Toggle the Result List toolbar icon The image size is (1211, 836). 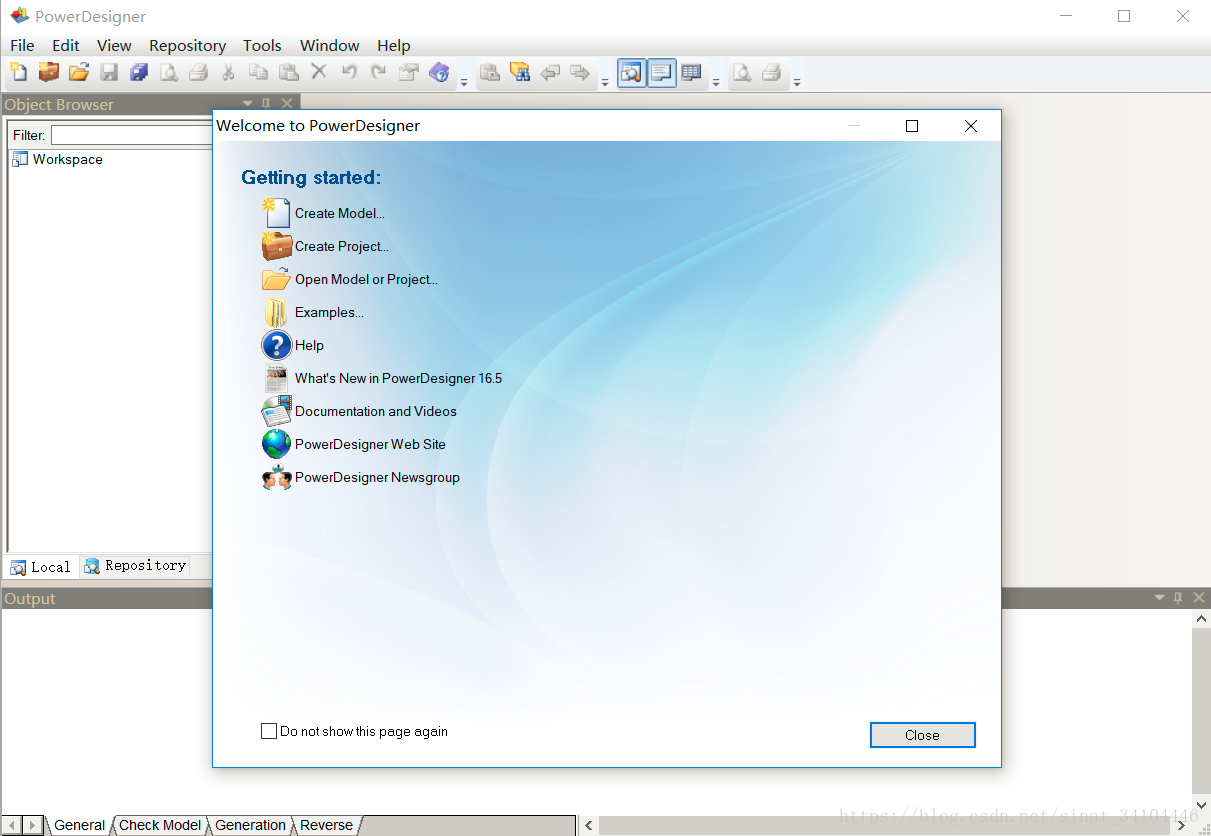(691, 72)
